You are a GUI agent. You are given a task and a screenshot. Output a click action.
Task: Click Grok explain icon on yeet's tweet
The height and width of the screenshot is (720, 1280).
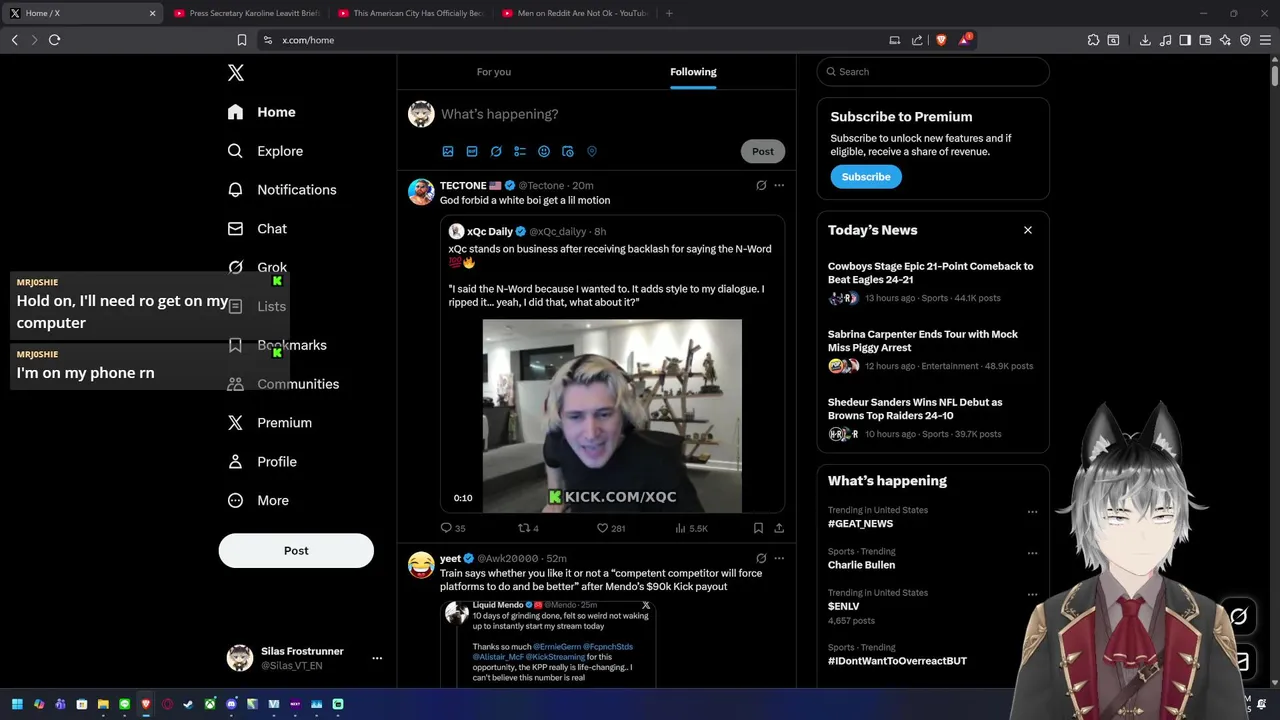click(761, 558)
